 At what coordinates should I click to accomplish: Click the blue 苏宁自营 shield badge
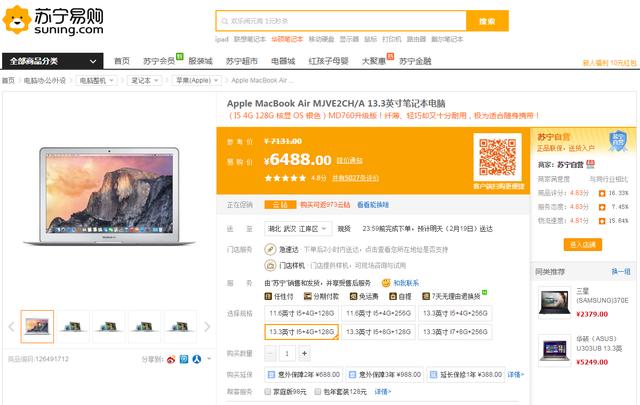[618, 141]
